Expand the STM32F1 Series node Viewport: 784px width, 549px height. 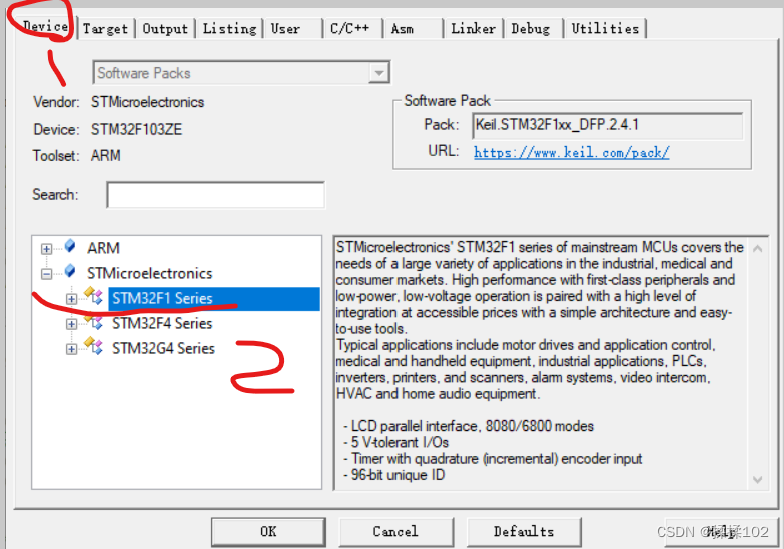(x=72, y=299)
